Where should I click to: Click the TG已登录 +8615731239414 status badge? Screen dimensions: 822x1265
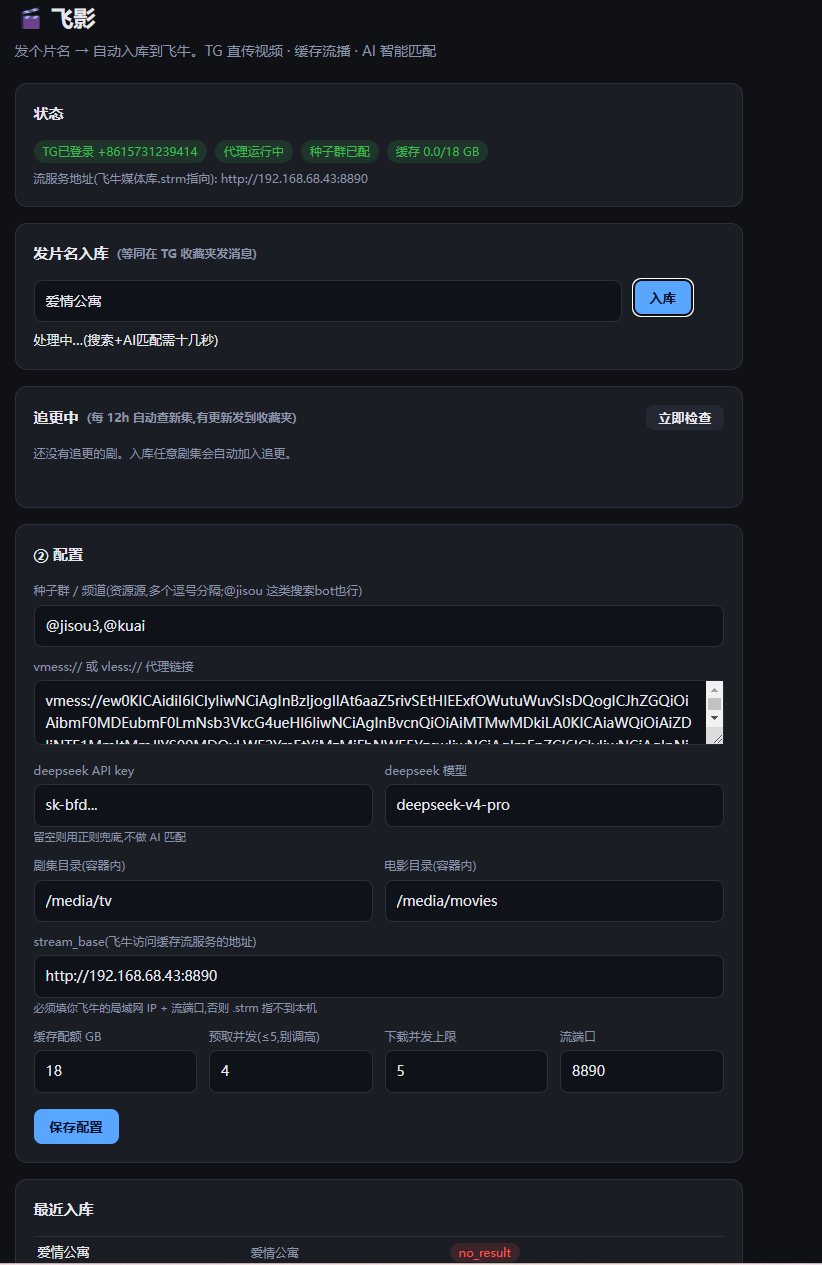point(120,152)
